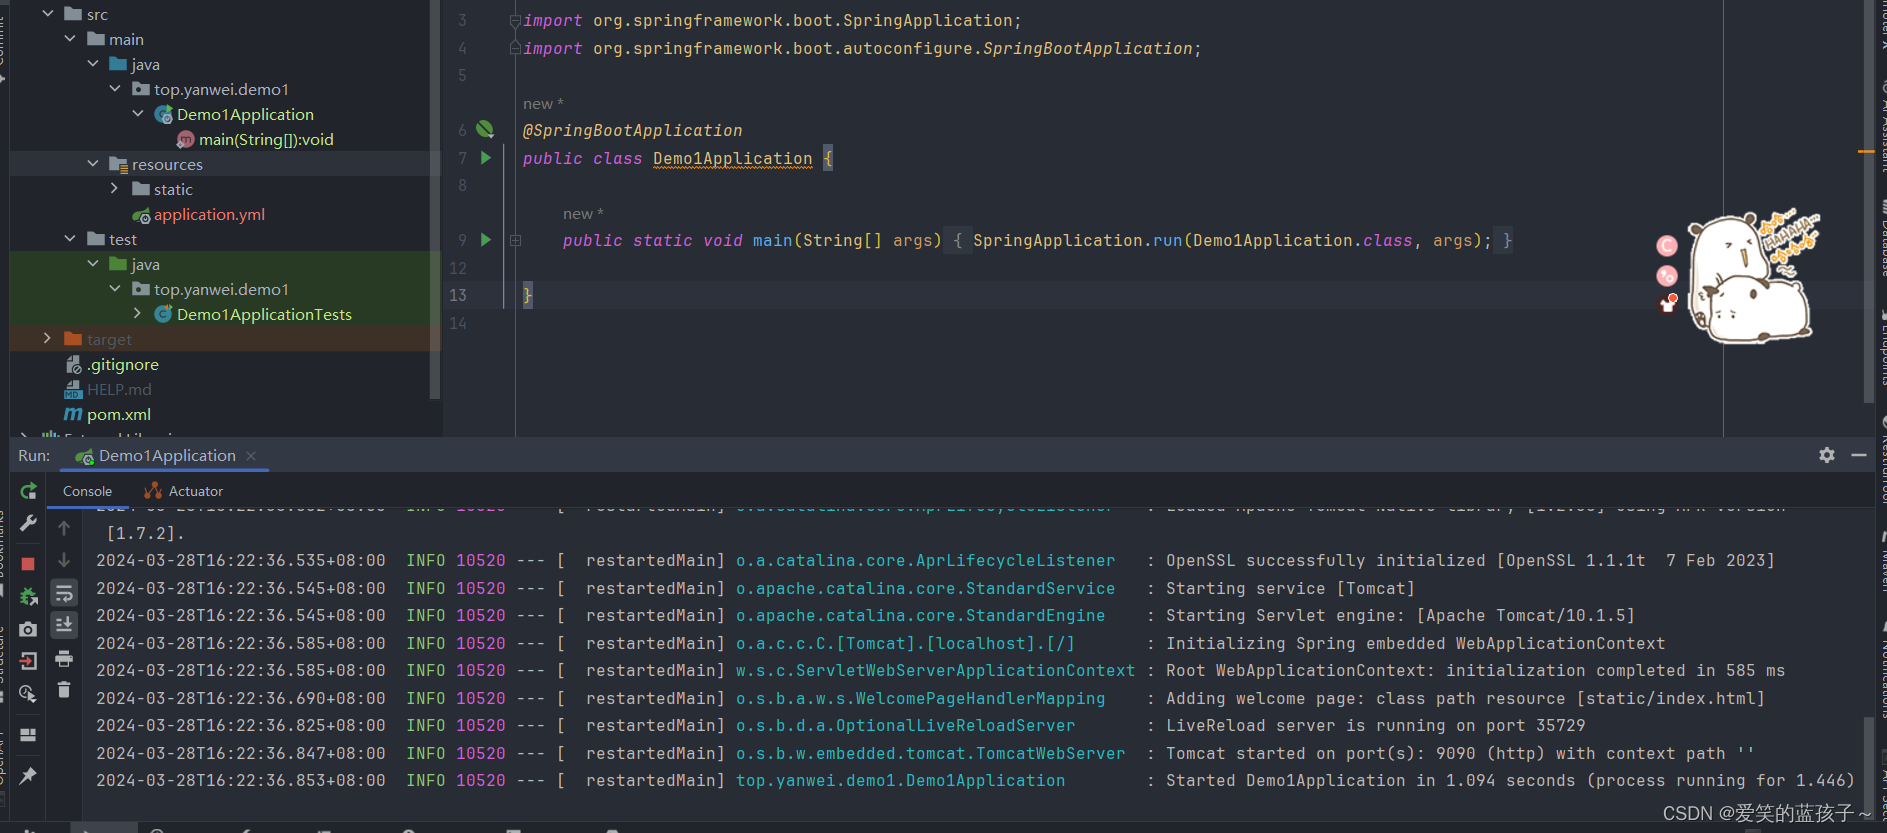This screenshot has width=1887, height=833.
Task: Expand the folded main method body
Action: click(x=516, y=240)
